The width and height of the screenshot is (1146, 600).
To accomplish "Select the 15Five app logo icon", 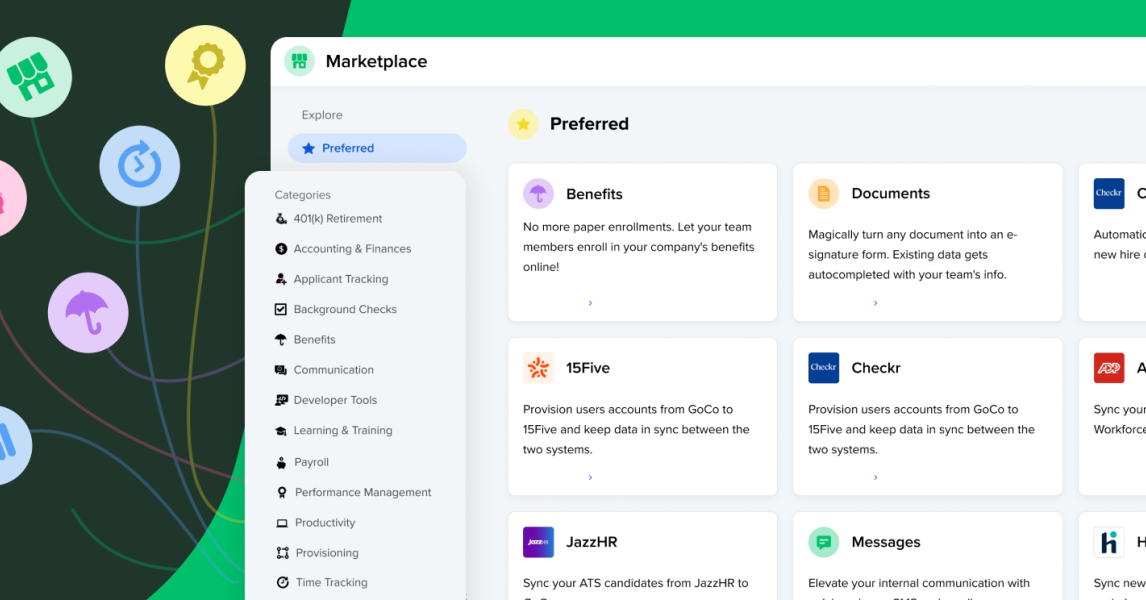I will (x=538, y=368).
